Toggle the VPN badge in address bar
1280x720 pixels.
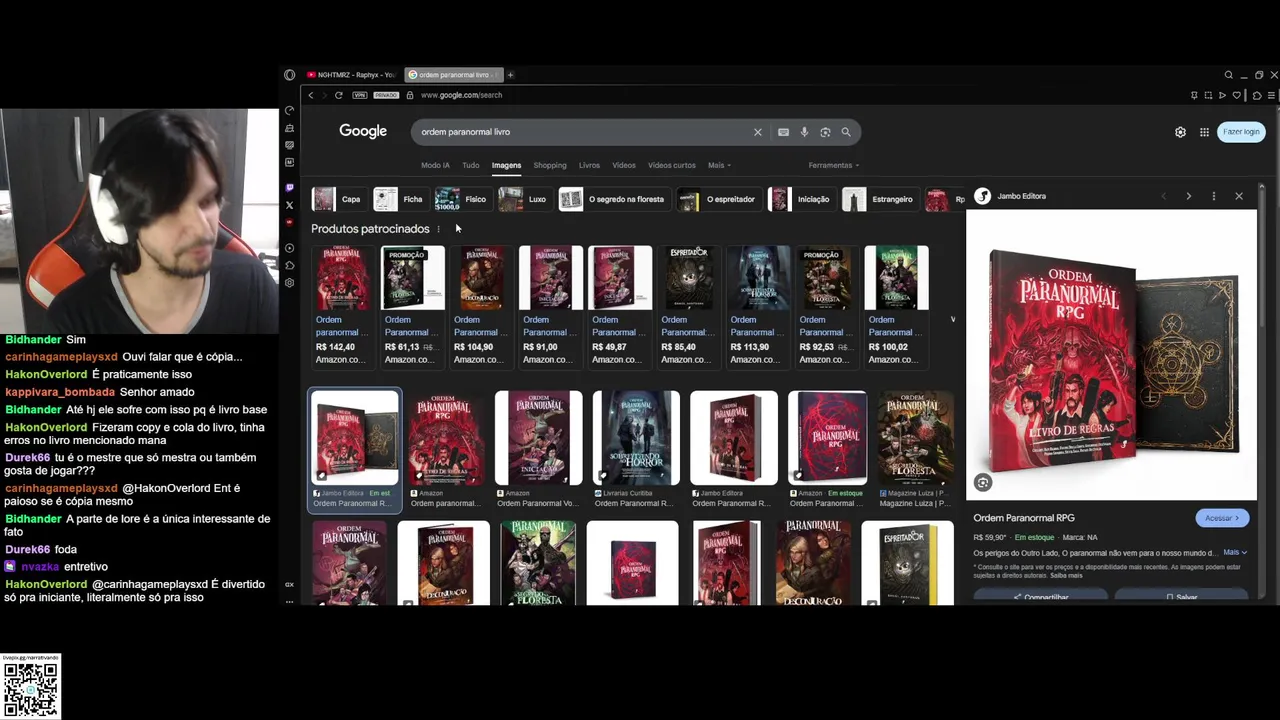click(x=359, y=95)
